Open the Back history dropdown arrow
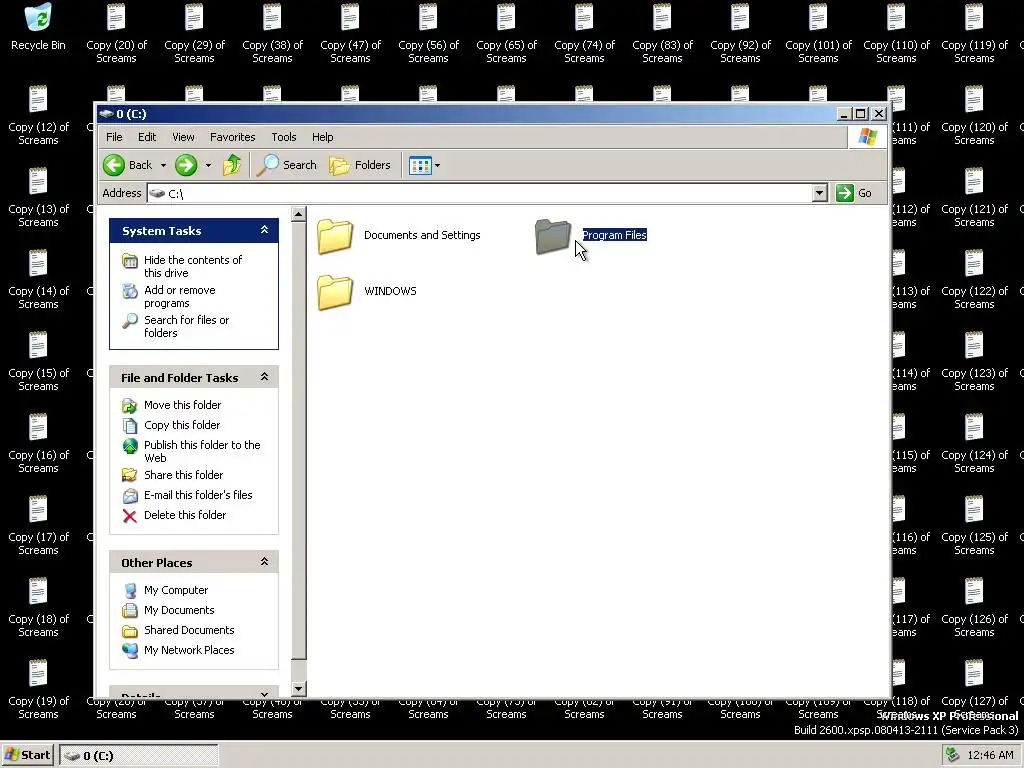Screen dimensions: 1024x768 [163, 165]
